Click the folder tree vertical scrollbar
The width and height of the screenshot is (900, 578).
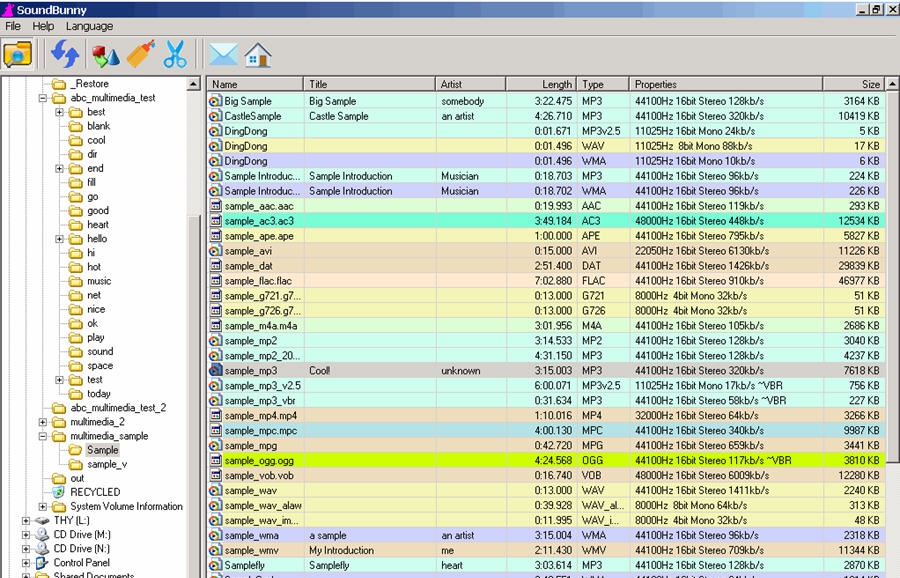194,300
